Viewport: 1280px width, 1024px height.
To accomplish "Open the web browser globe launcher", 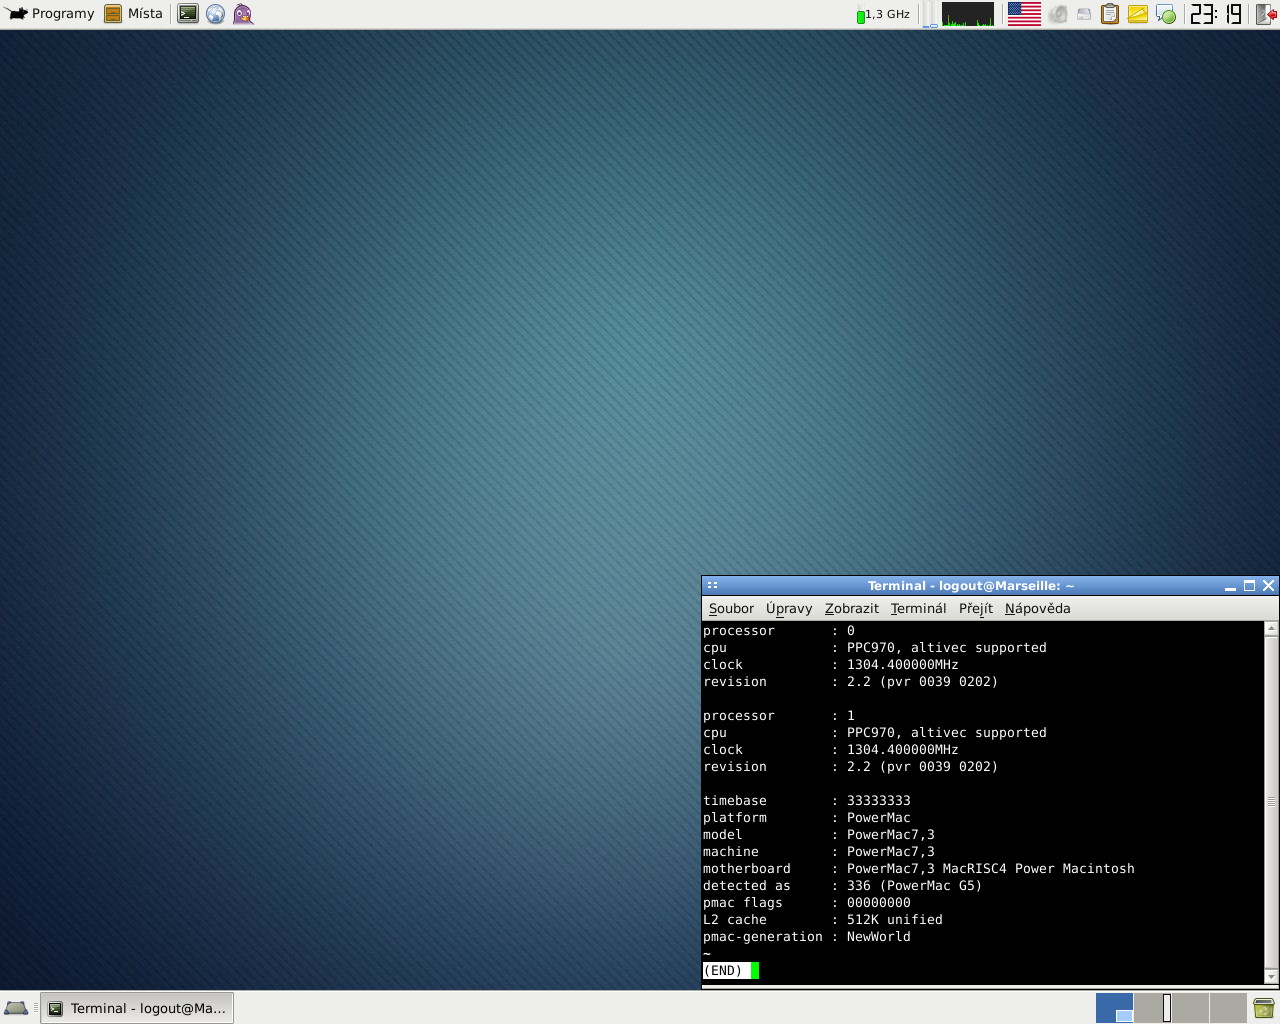I will (215, 14).
